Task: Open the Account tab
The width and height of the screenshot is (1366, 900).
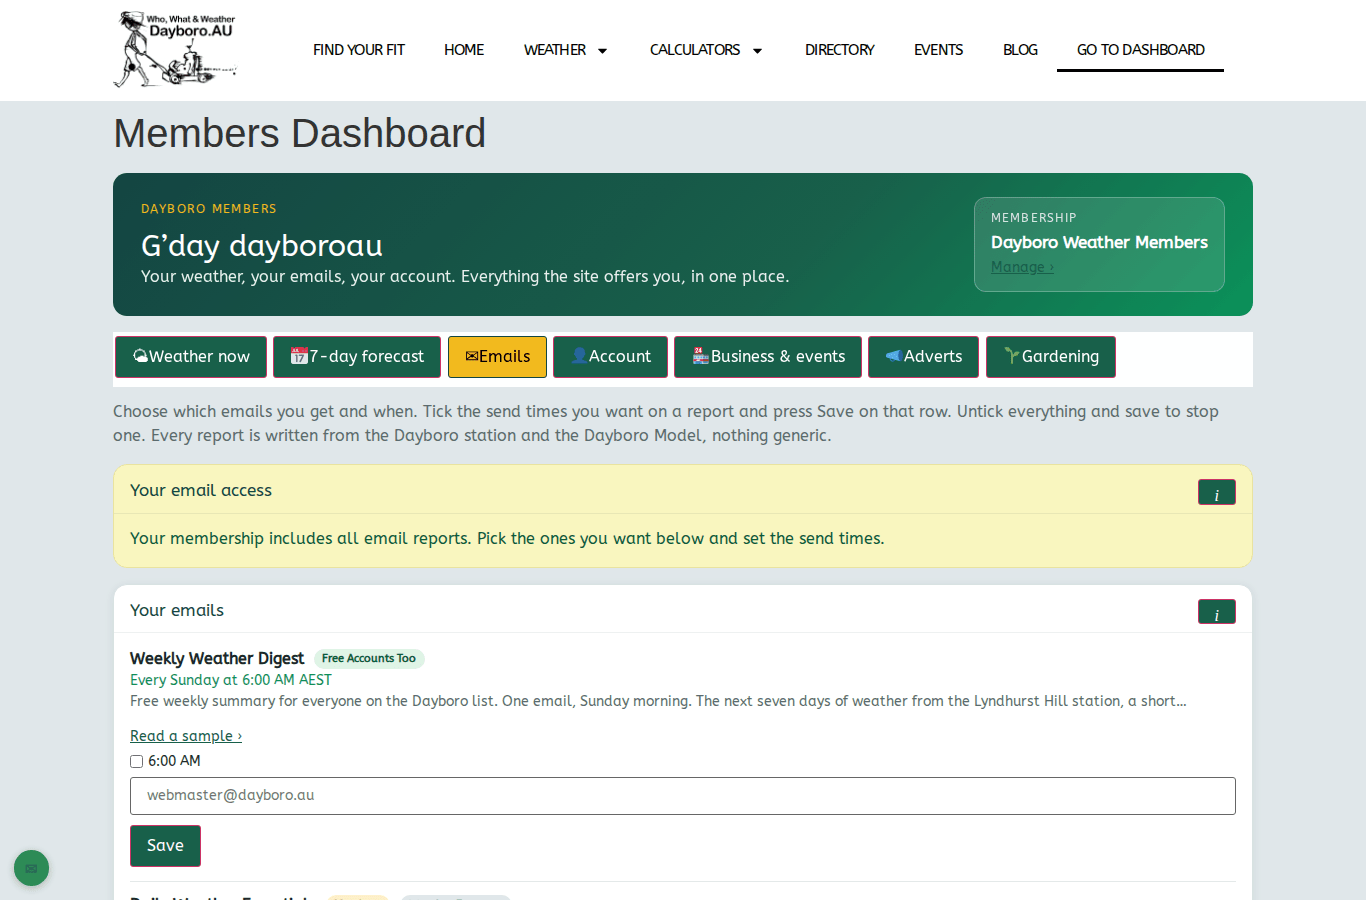Action: point(610,357)
